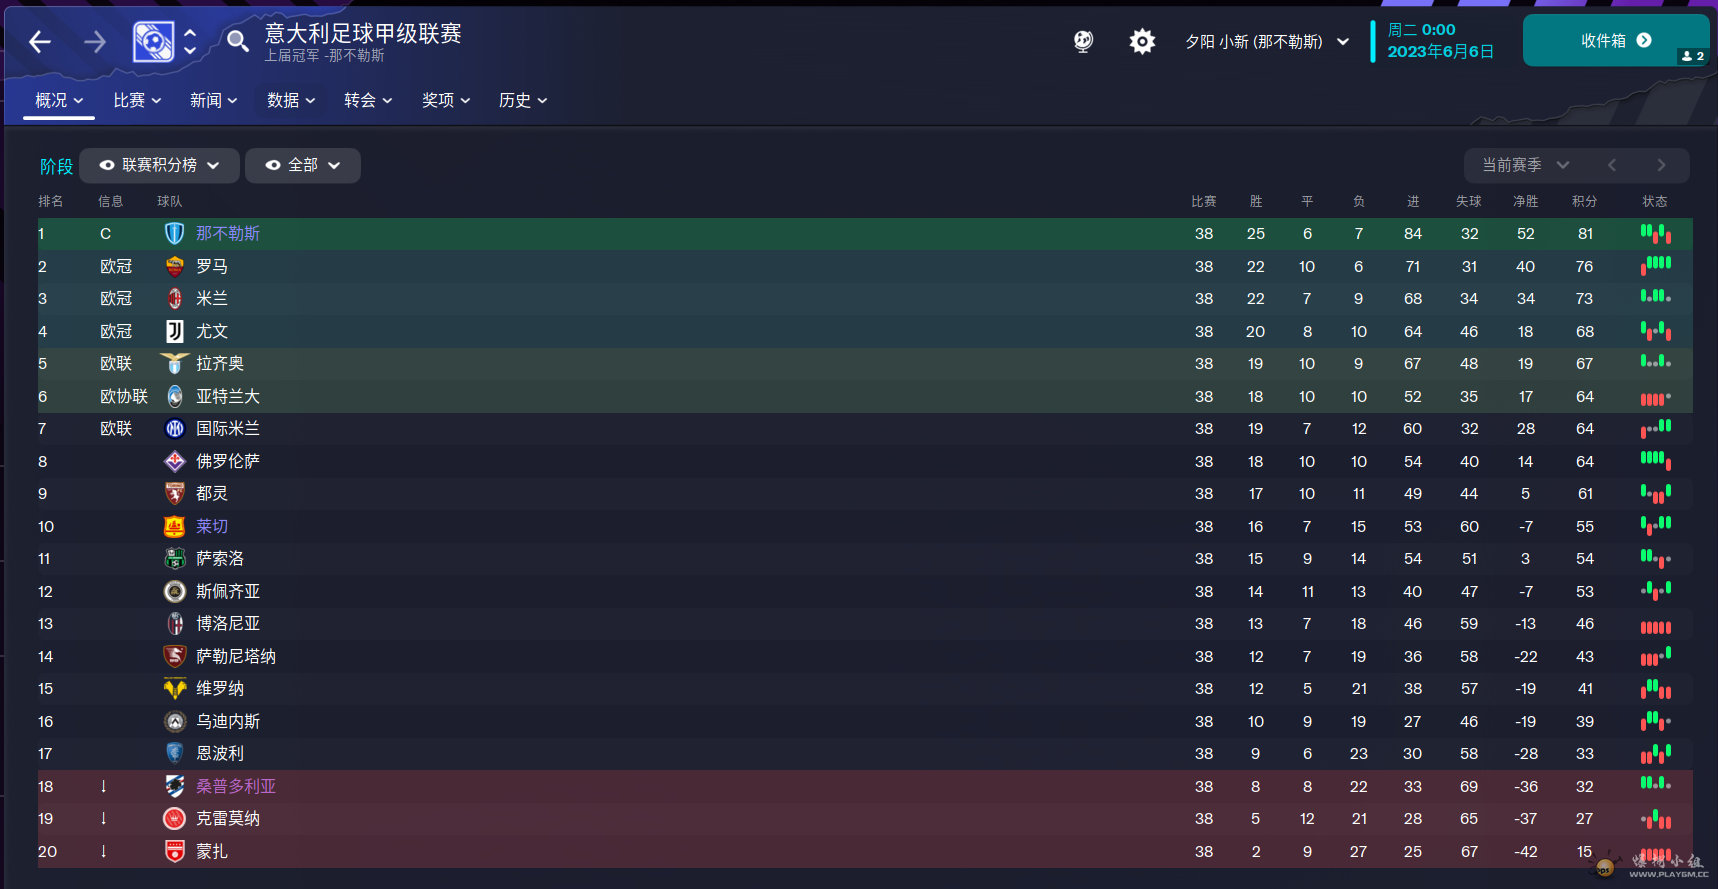The image size is (1718, 889).
Task: Open the 那不勒斯 team link
Action: [x=228, y=233]
